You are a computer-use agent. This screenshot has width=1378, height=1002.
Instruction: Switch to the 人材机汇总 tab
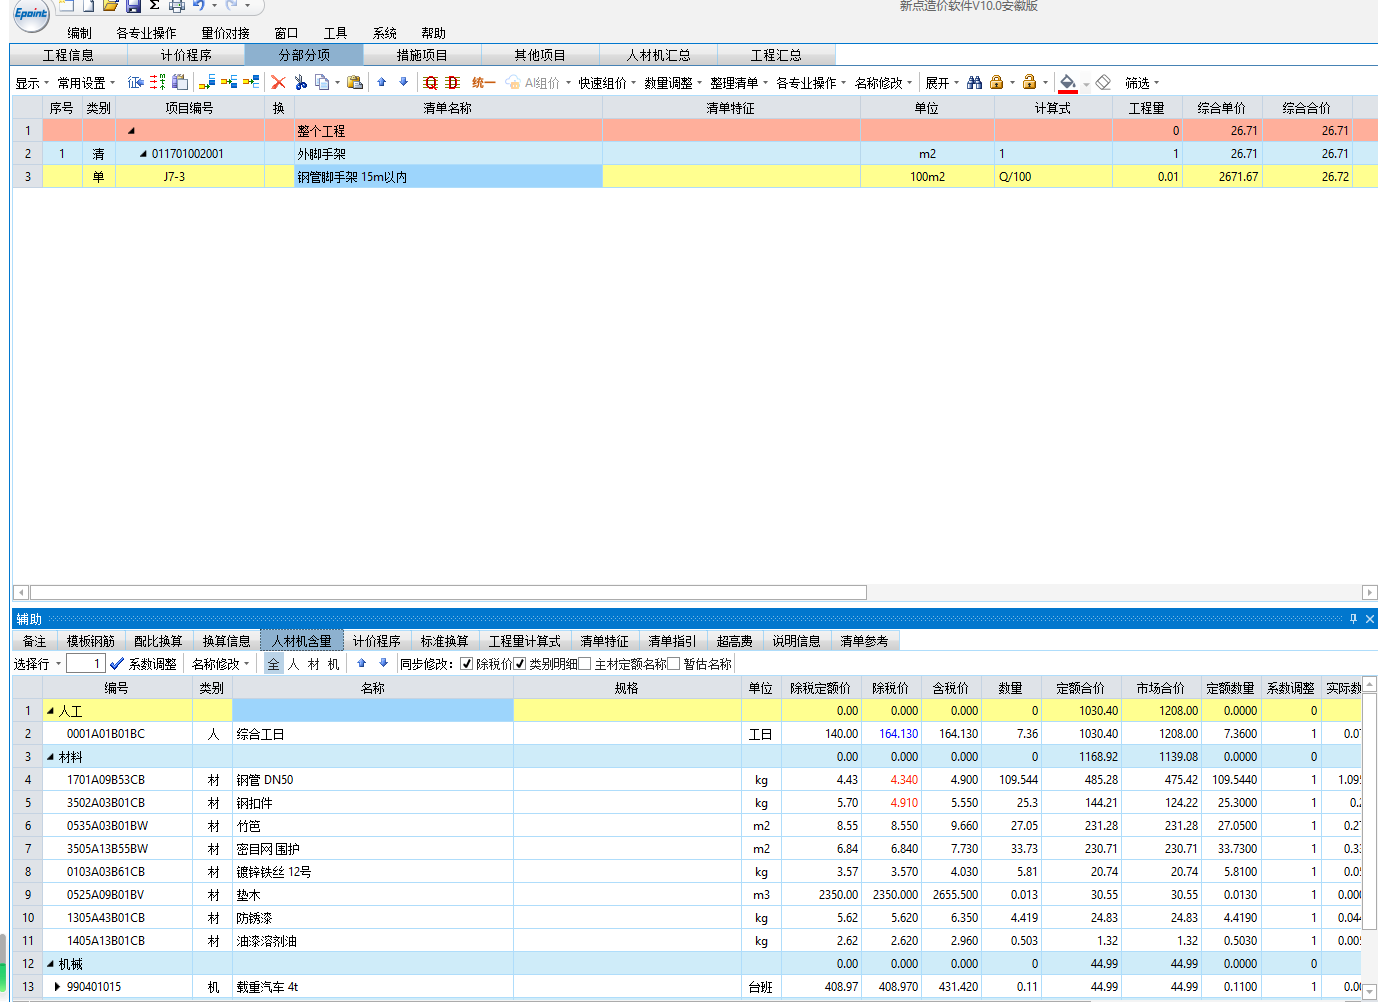pyautogui.click(x=658, y=55)
